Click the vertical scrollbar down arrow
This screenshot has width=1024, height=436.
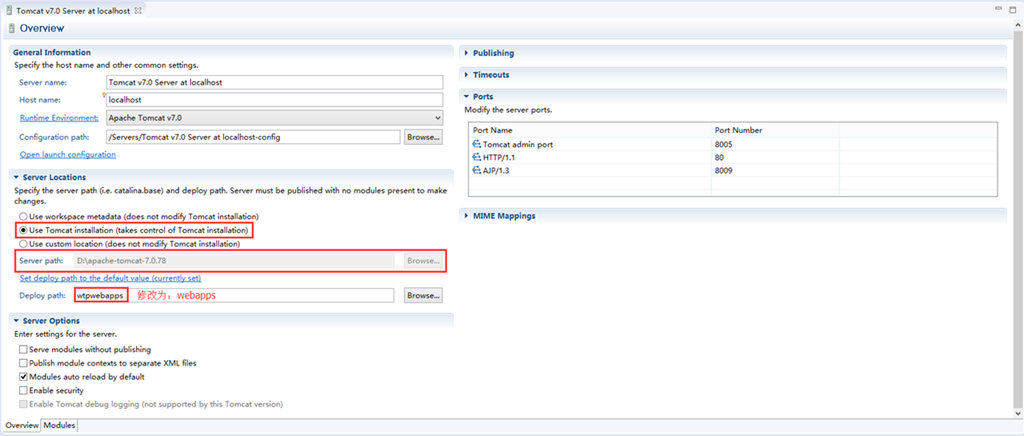pyautogui.click(x=1017, y=413)
